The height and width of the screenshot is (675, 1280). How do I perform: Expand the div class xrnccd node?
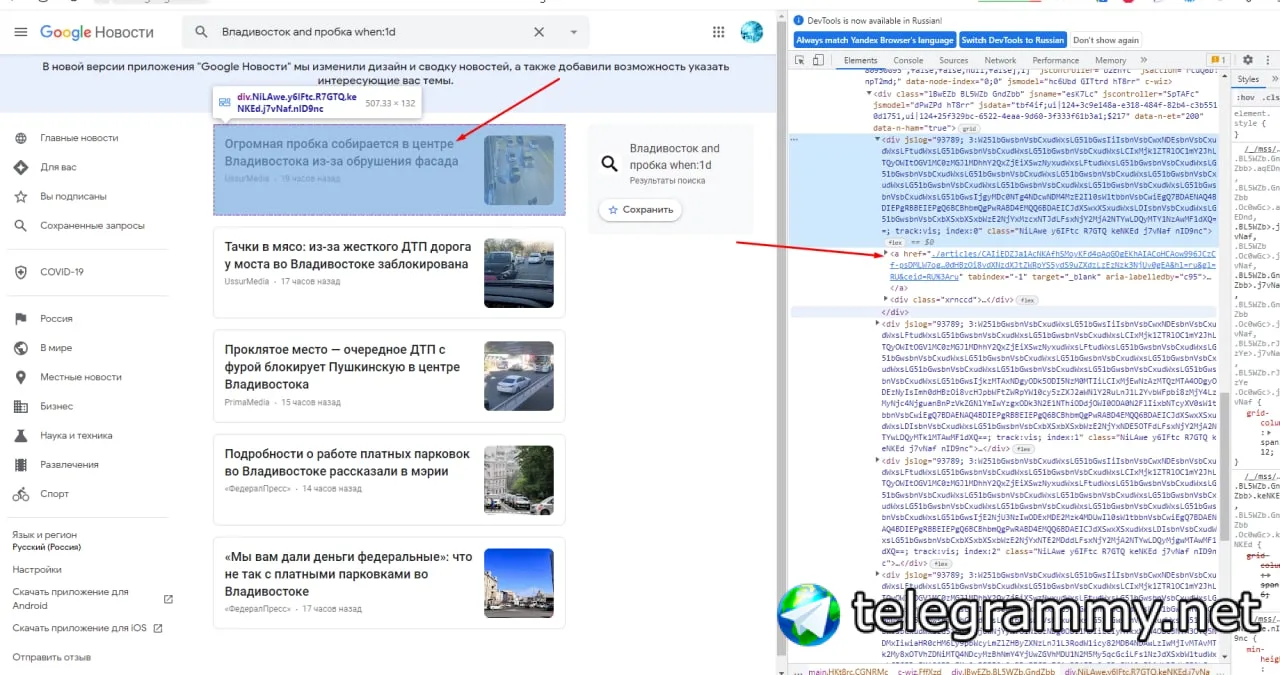pyautogui.click(x=886, y=299)
